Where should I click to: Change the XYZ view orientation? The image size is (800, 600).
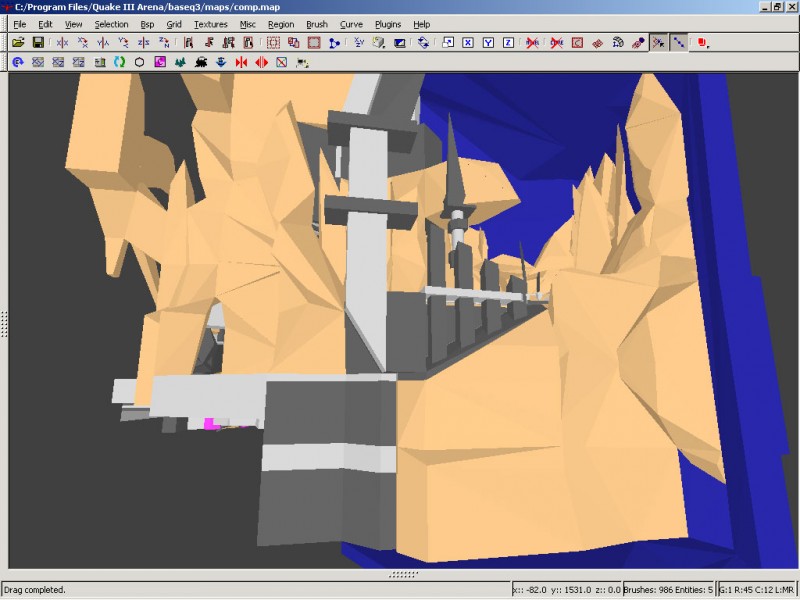coord(359,43)
